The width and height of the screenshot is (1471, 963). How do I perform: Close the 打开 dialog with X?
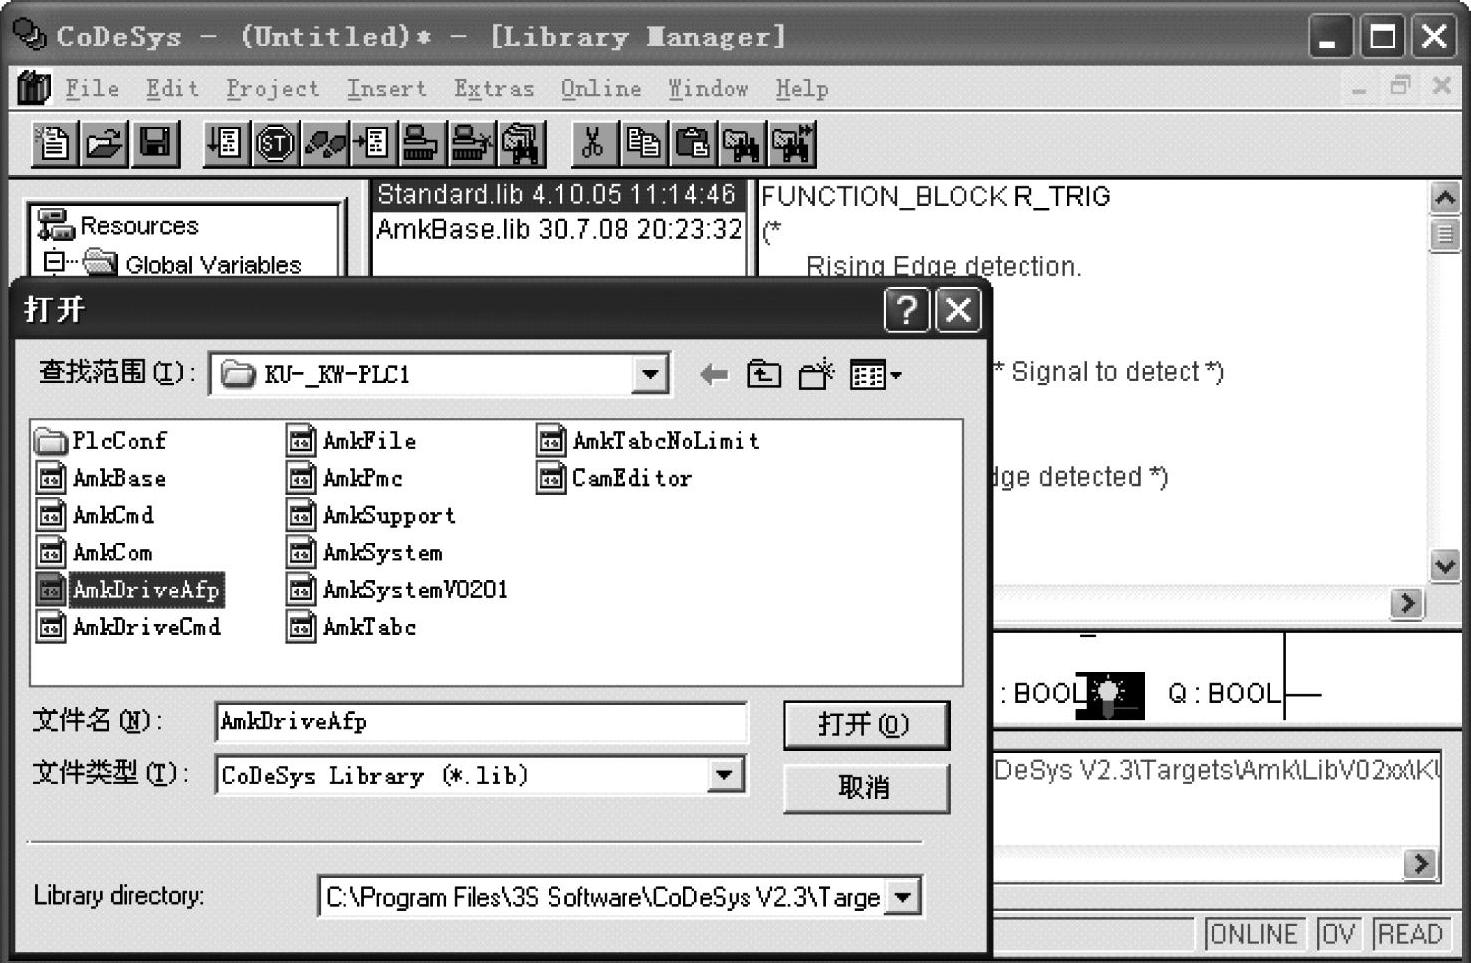[958, 310]
